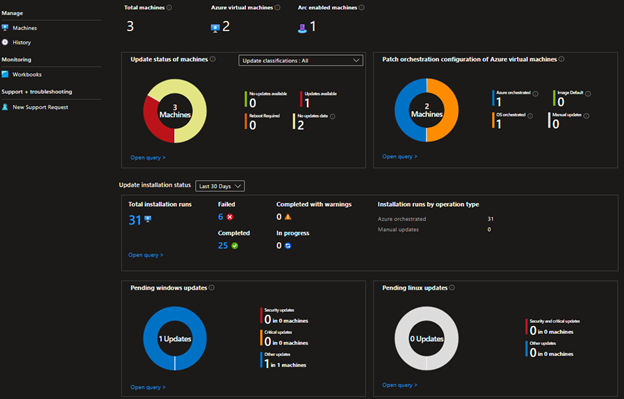This screenshot has height=399, width=624.
Task: Select History in the Manage menu
Action: pyautogui.click(x=21, y=42)
